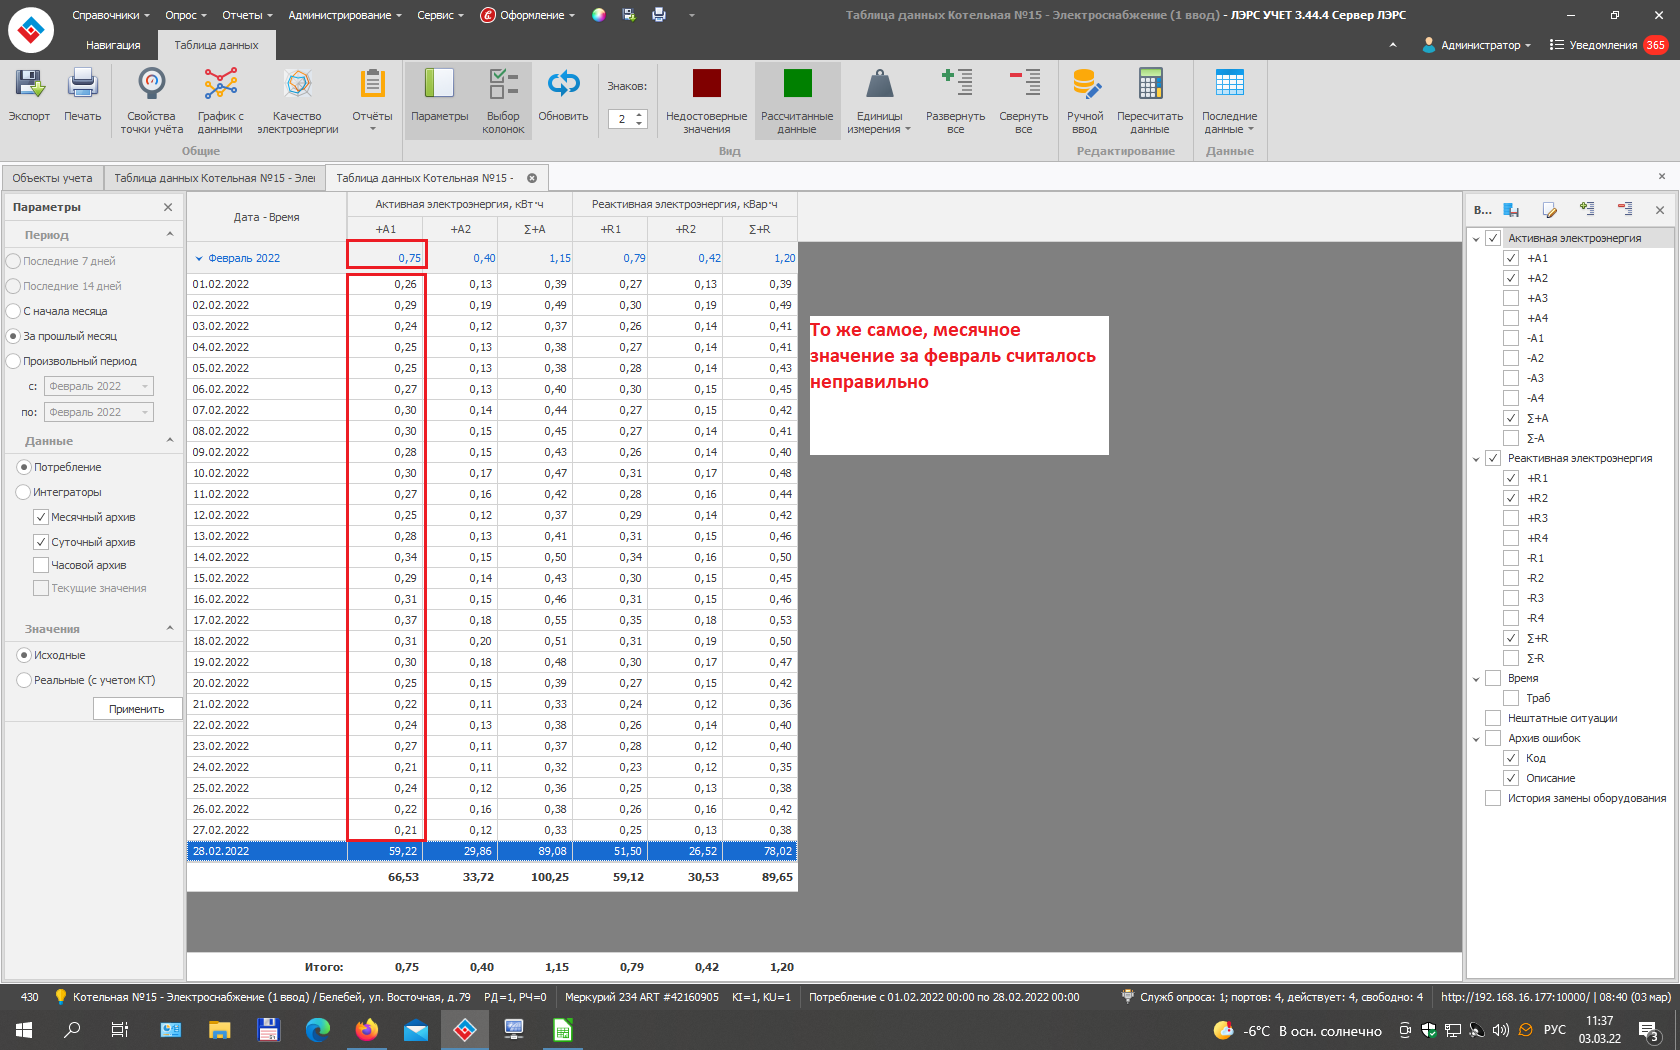Toggle Месячный архив checkbox

point(41,517)
